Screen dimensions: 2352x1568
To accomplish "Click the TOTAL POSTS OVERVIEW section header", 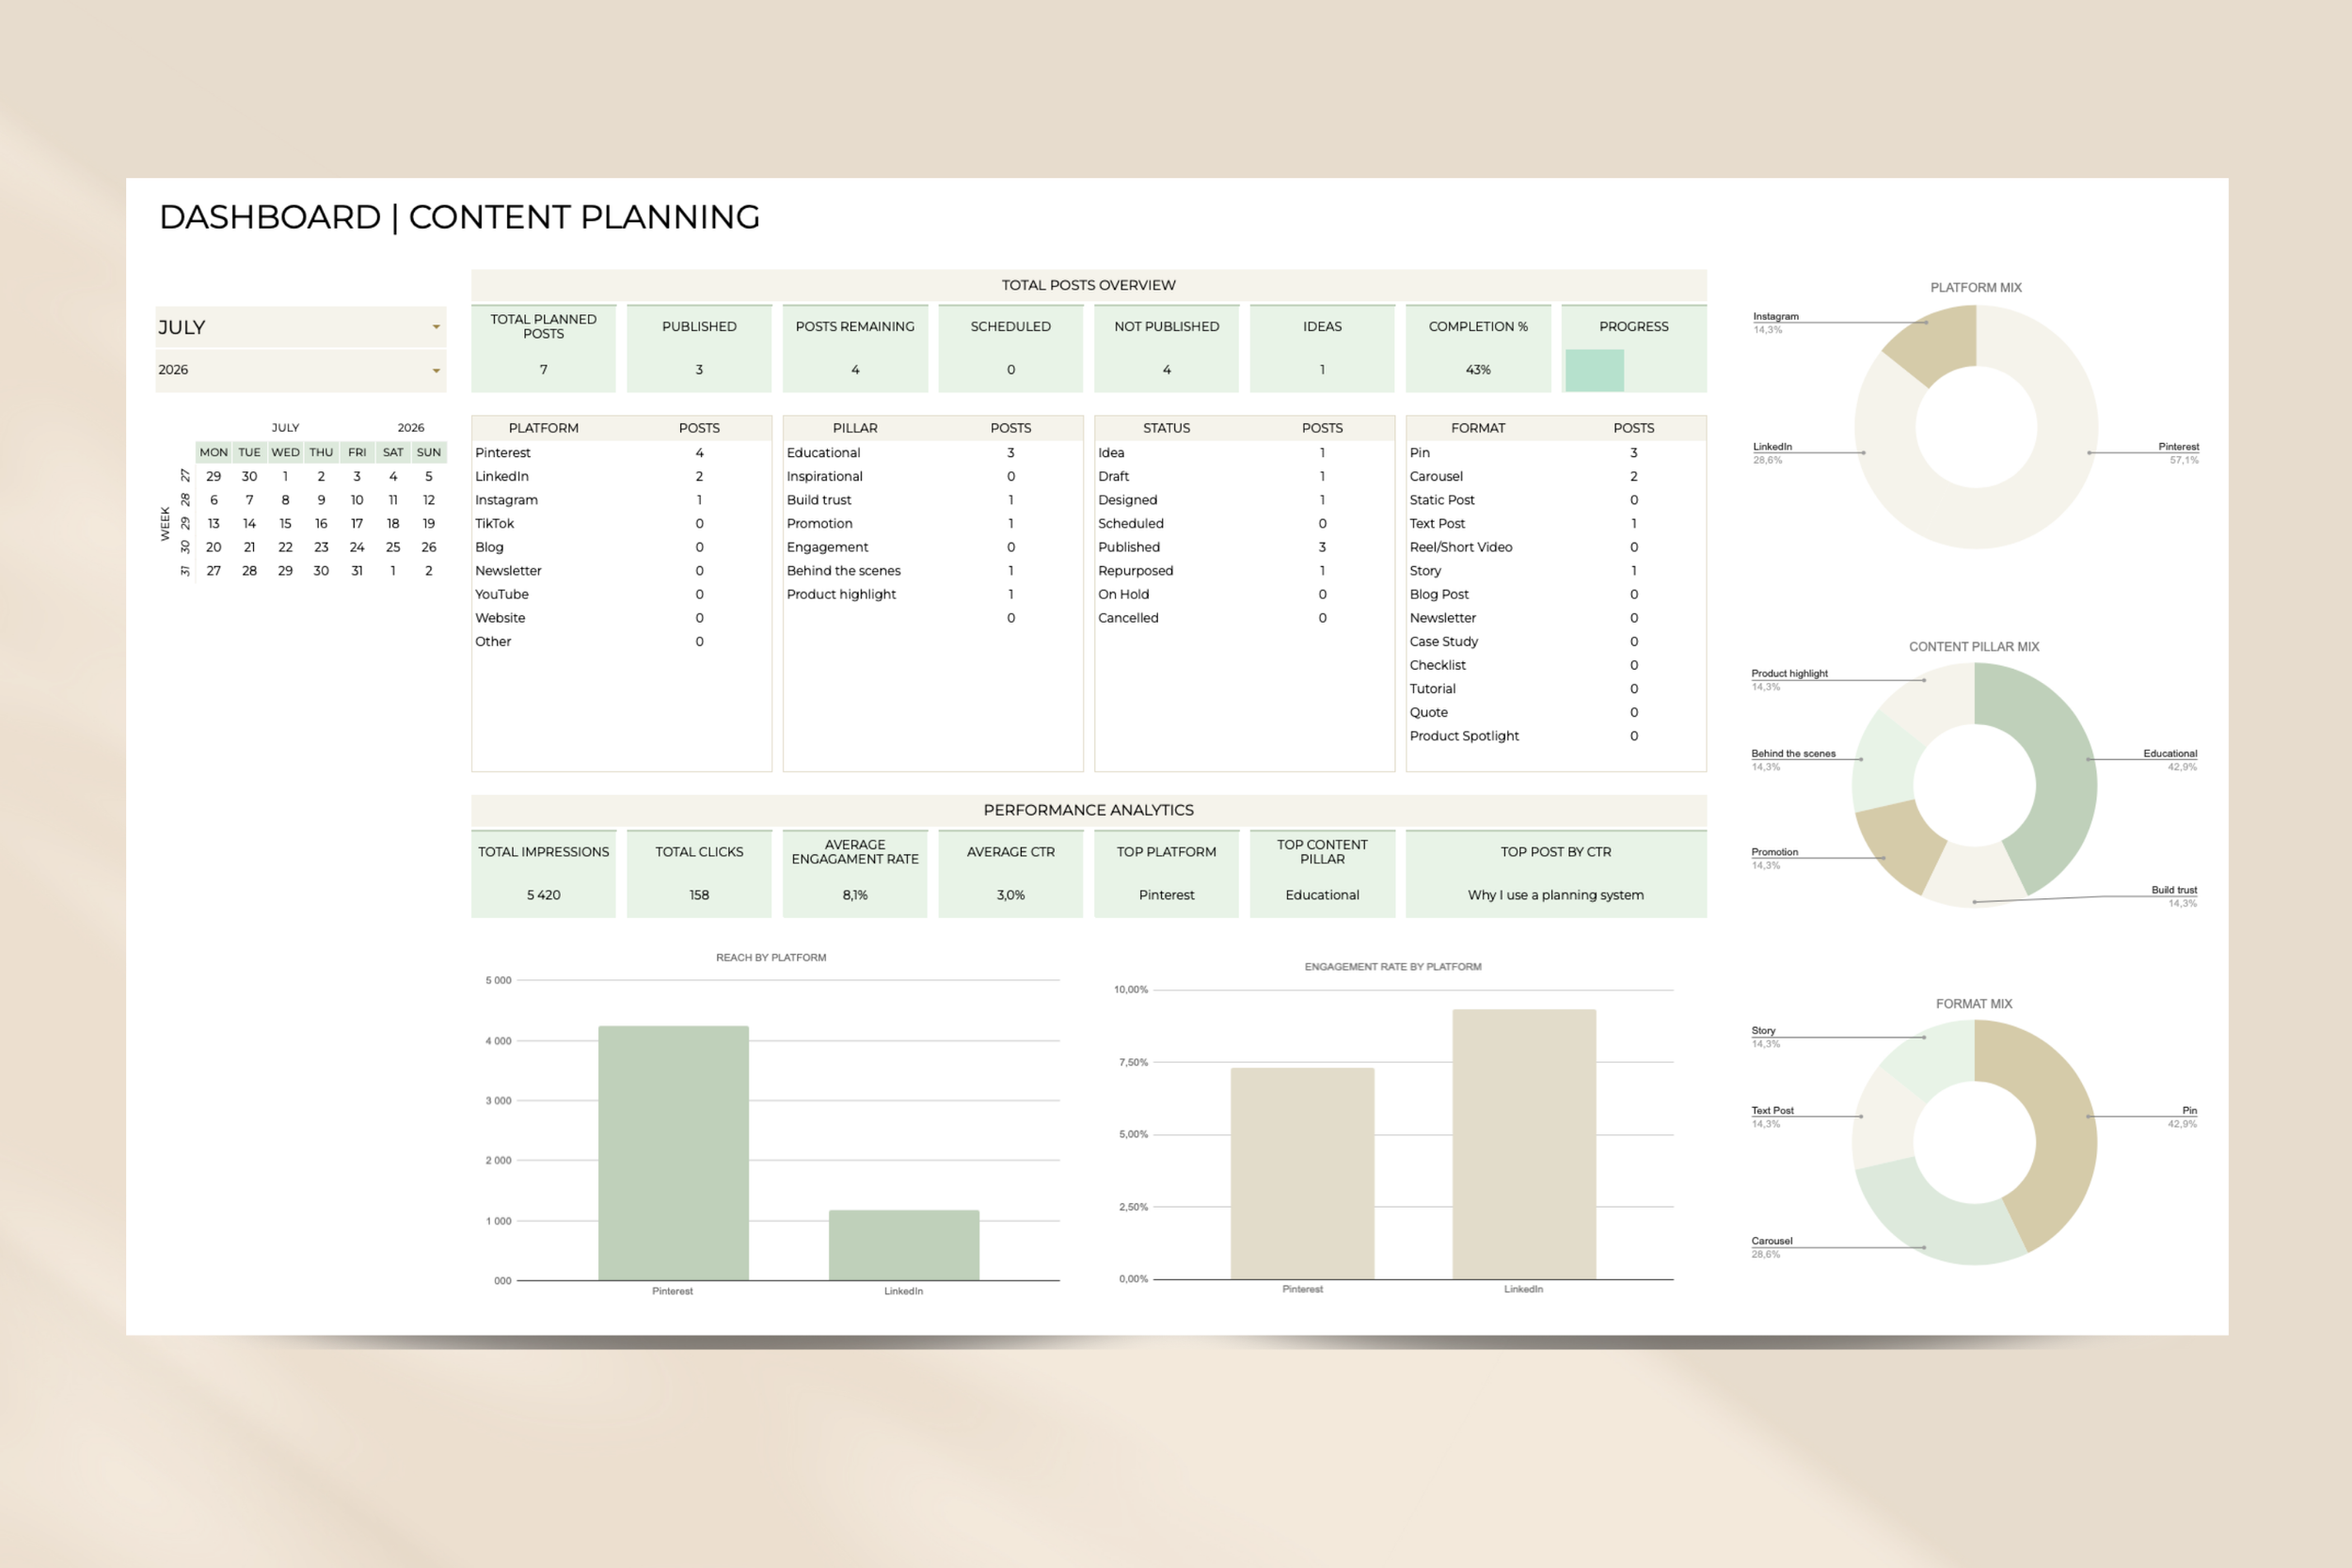I will [x=1088, y=285].
